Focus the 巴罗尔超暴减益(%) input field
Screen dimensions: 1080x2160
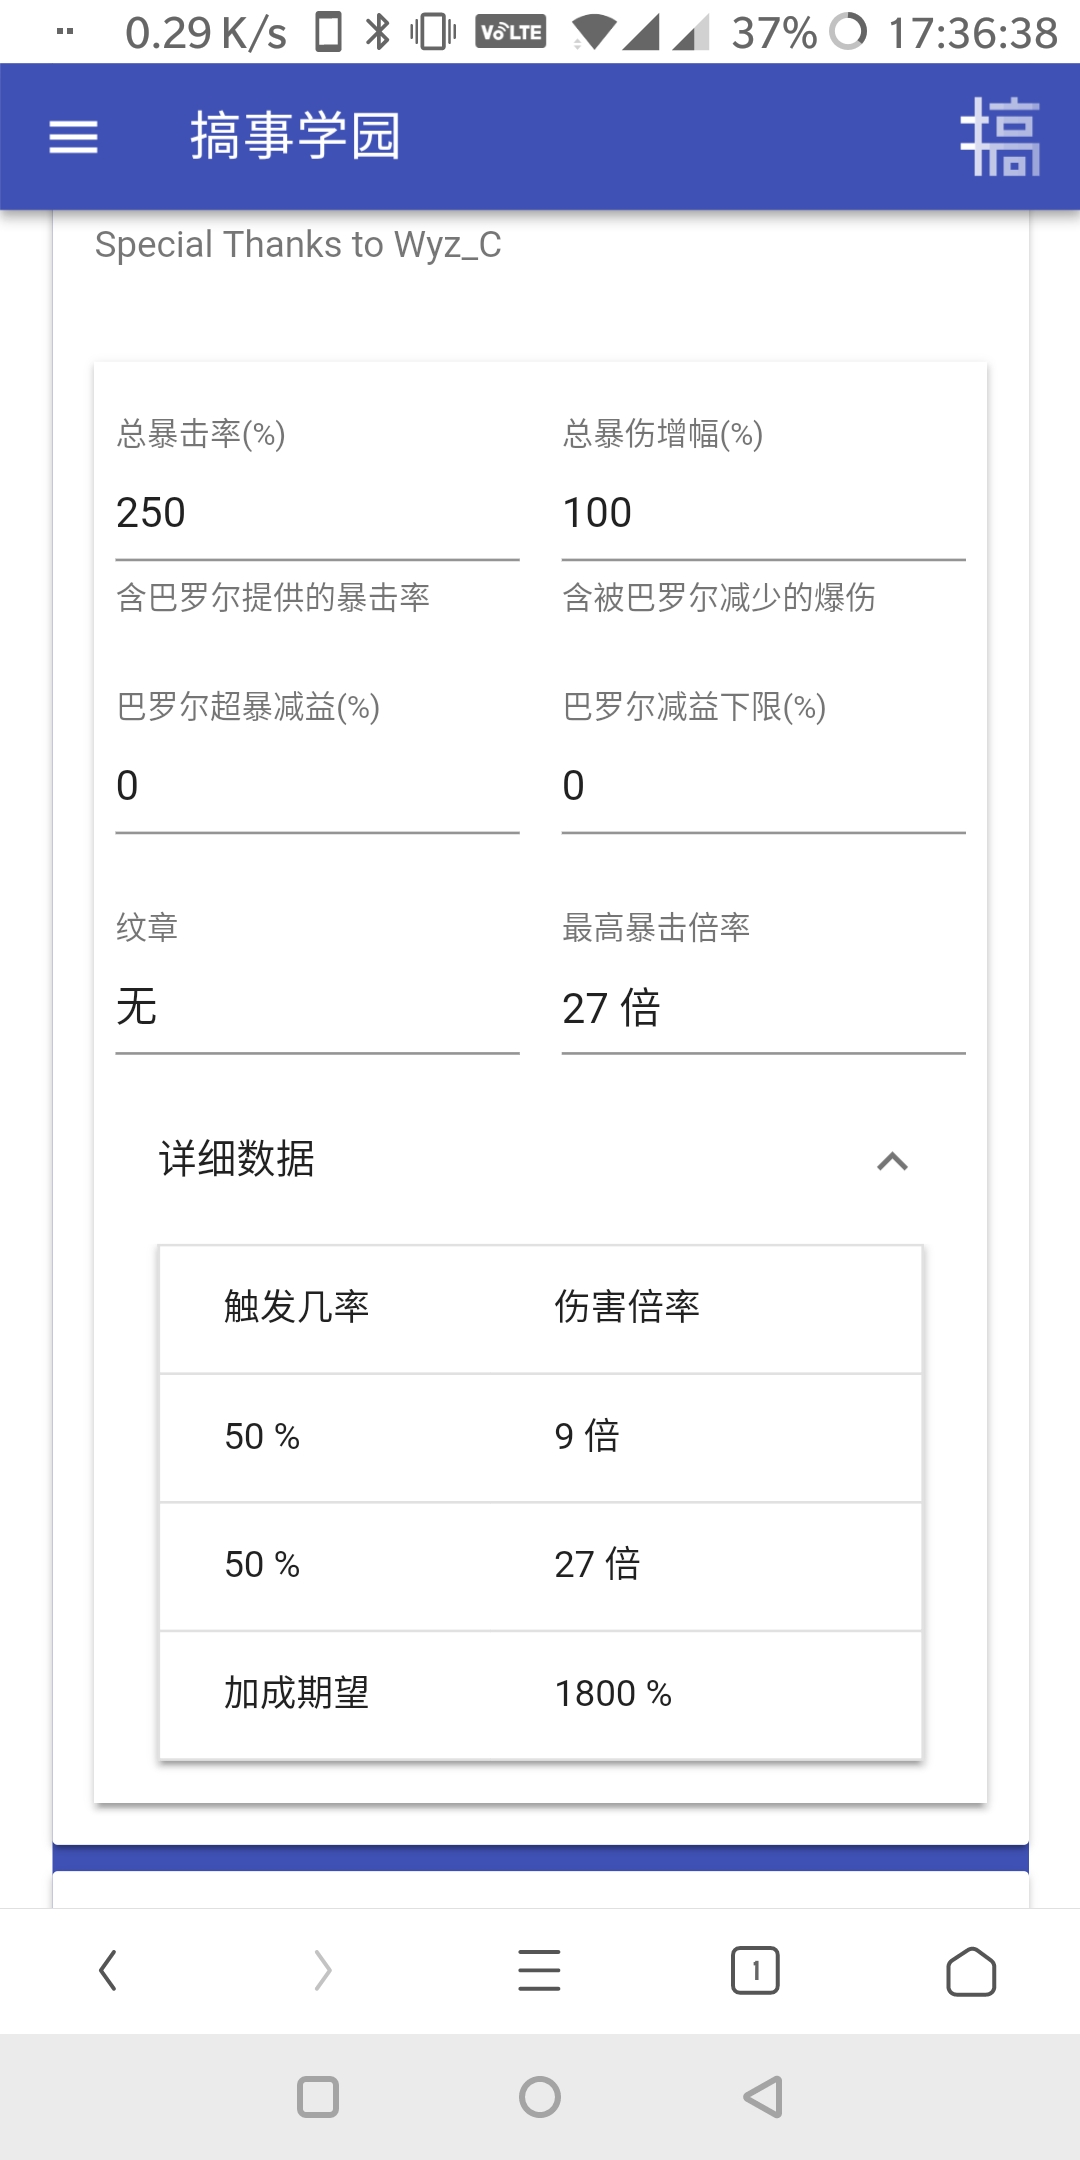coord(317,787)
